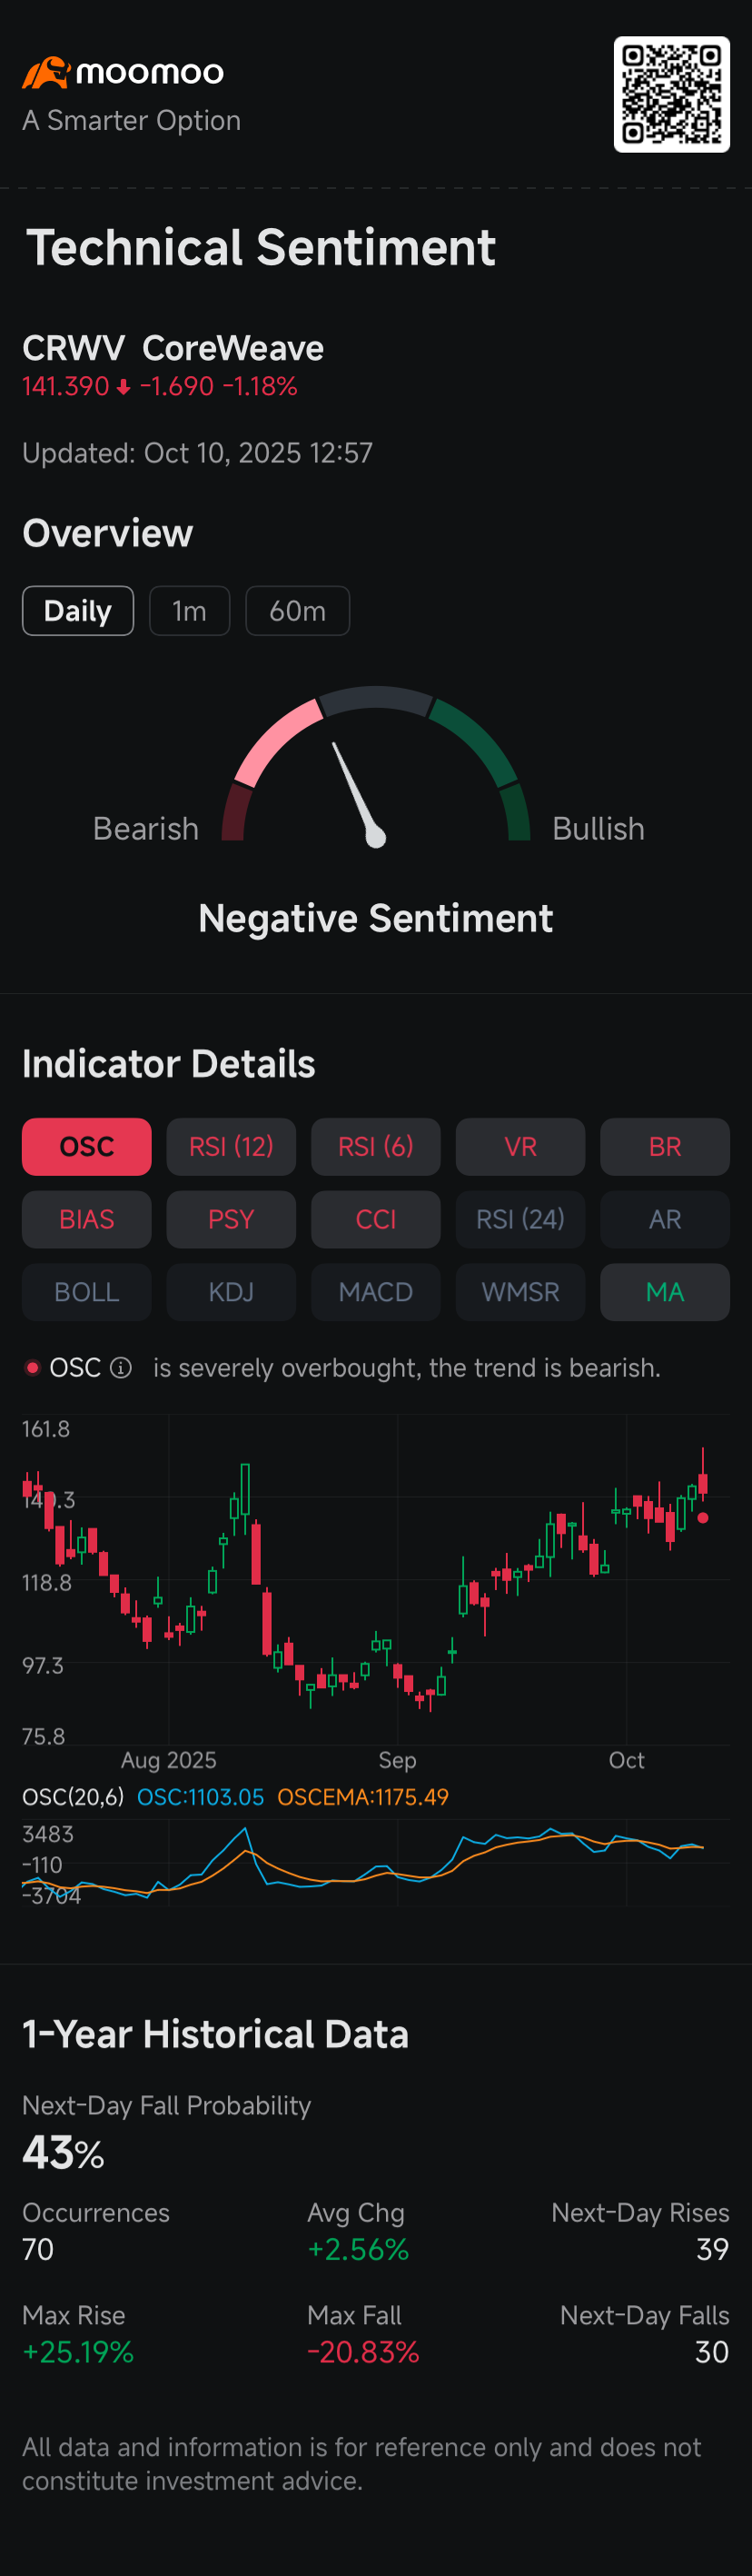View the VR indicator details
The height and width of the screenshot is (2576, 752).
520,1146
